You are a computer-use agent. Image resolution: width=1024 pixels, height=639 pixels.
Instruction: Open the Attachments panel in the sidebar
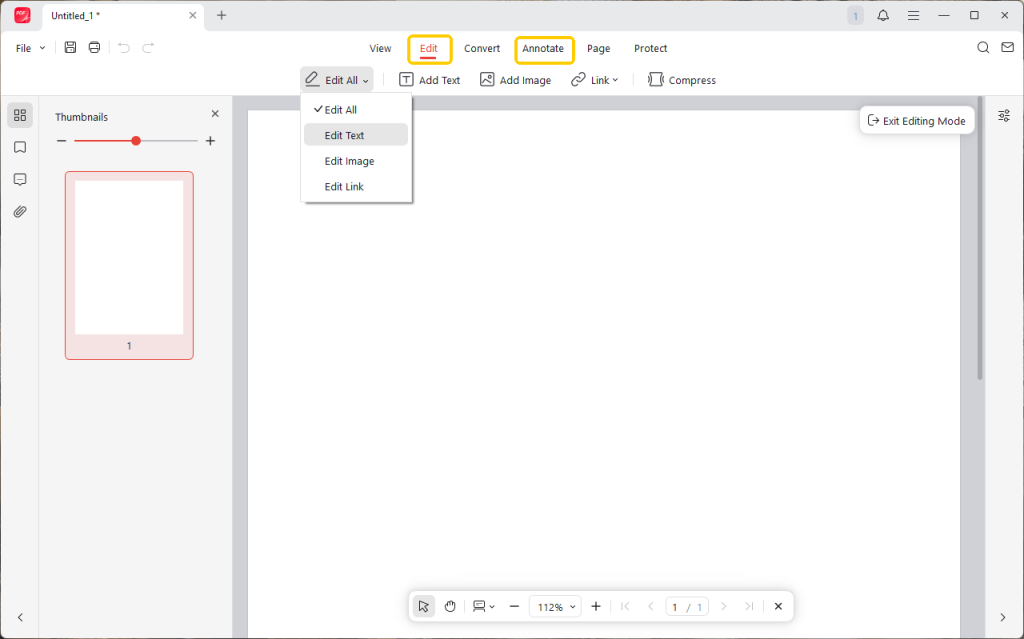pos(20,211)
